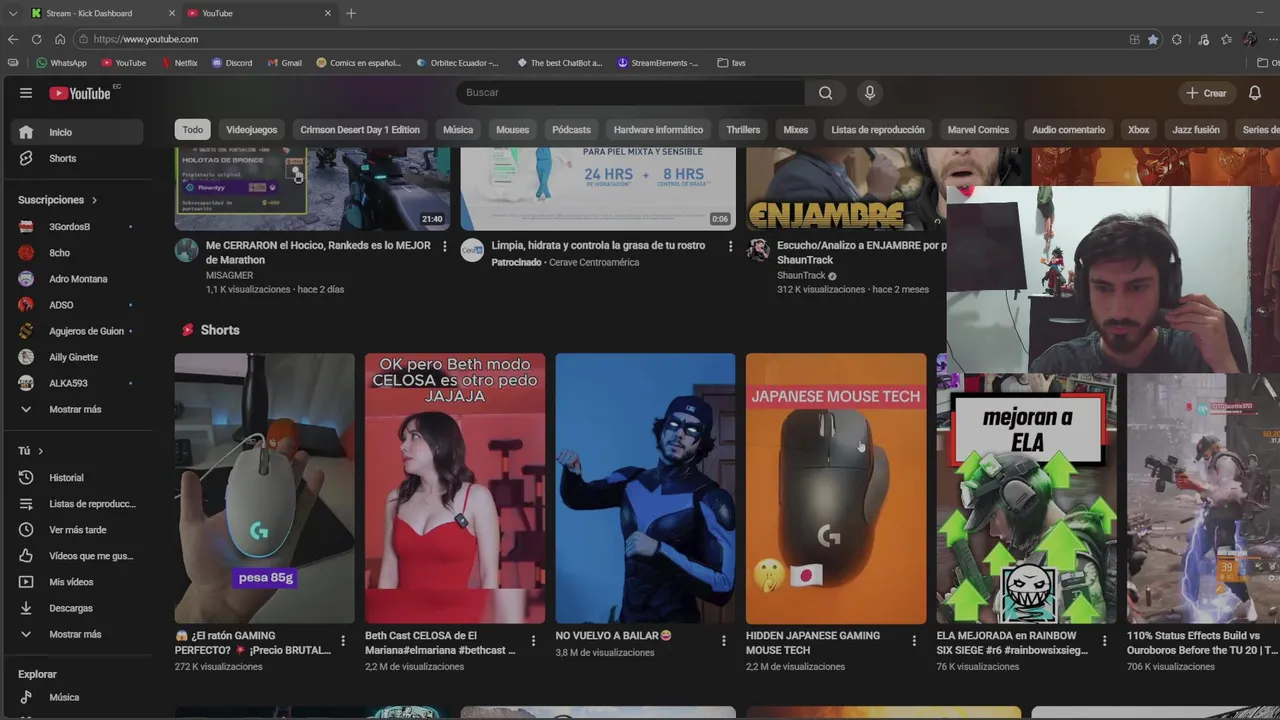Screen dimensions: 1280x720
Task: Open Historial in sidebar
Action: click(x=77, y=478)
